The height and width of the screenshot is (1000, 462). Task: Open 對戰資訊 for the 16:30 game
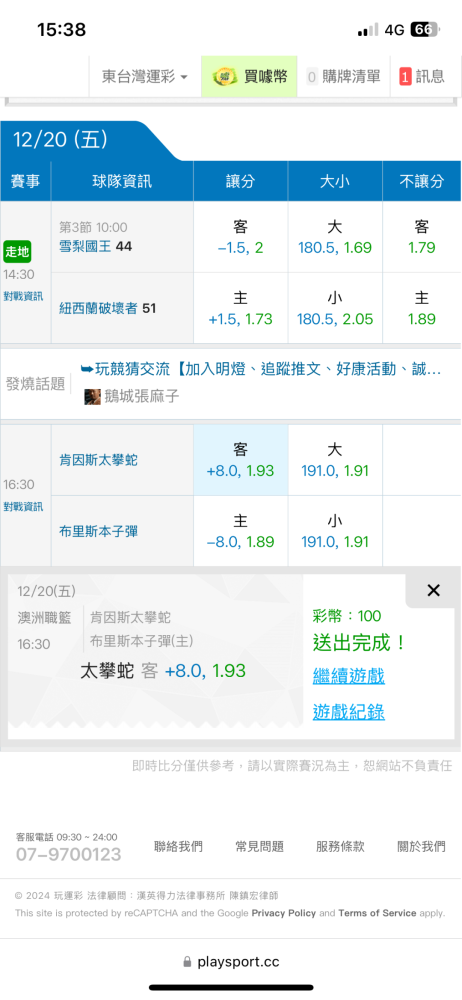coord(23,506)
